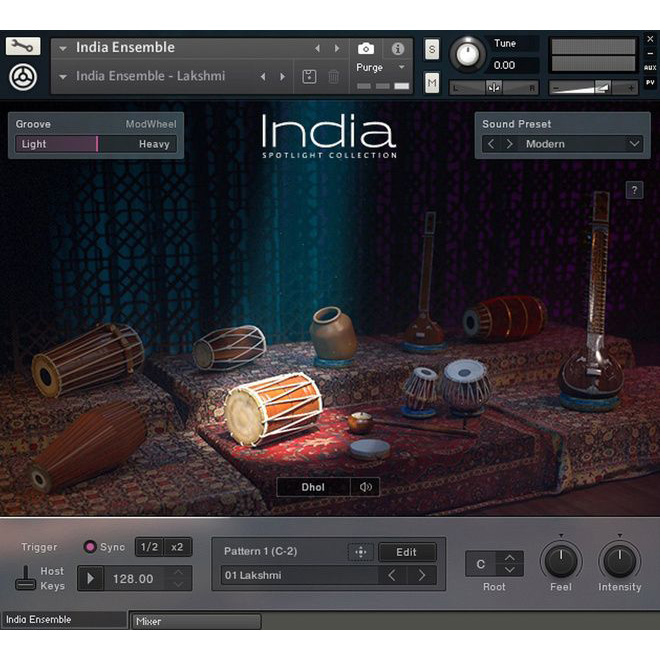Click the Dhol instrument label button
660x660 pixels.
[313, 487]
